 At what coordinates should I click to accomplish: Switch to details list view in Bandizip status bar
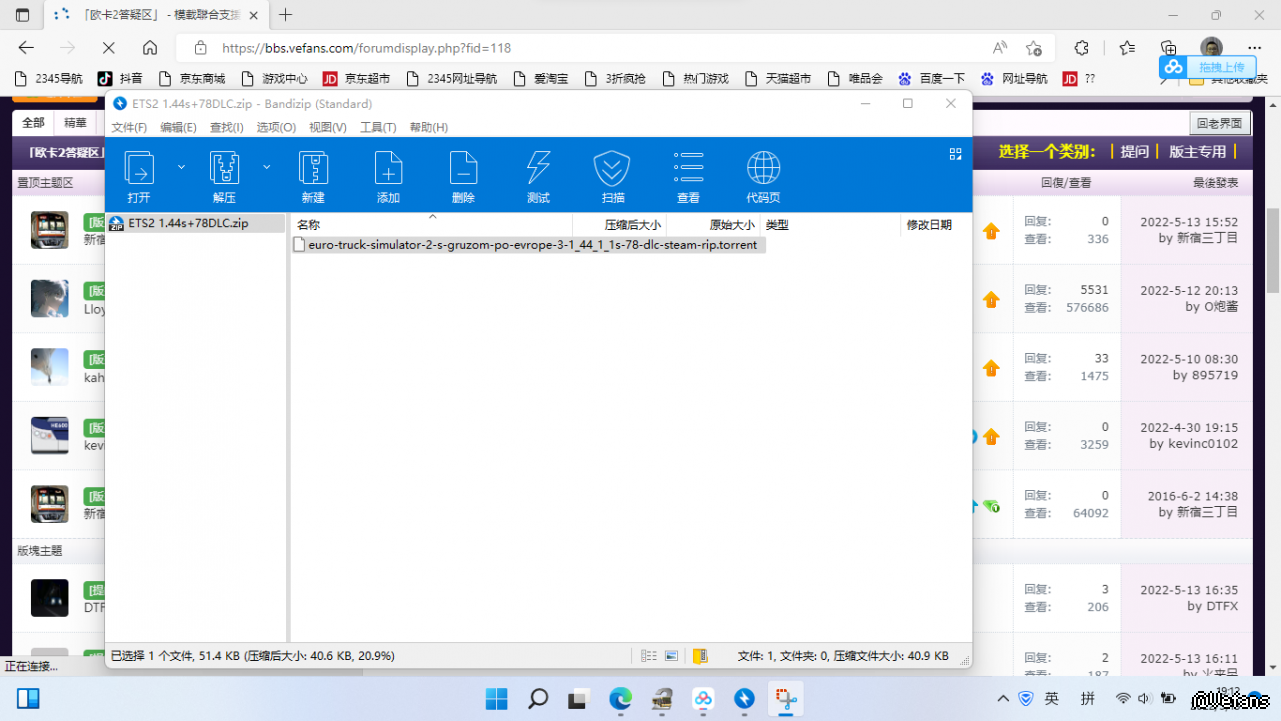pos(649,656)
